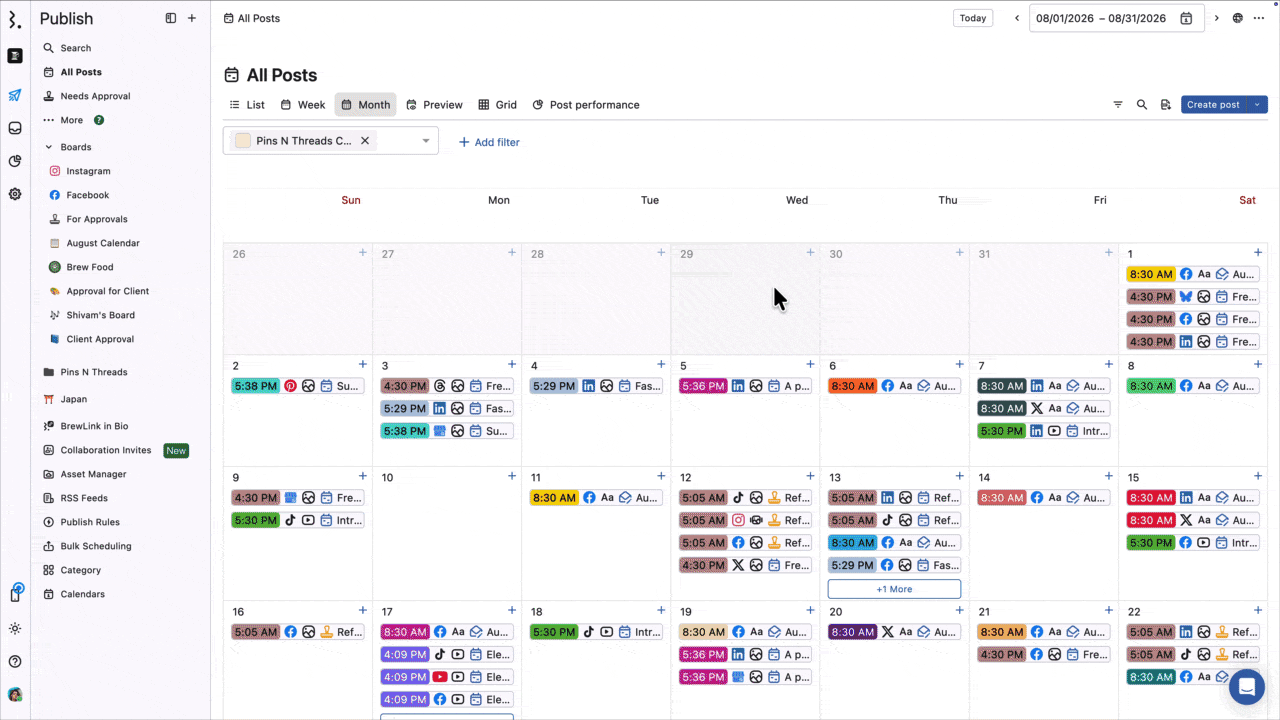Image resolution: width=1280 pixels, height=720 pixels.
Task: Open the filter lines icon beside the search magnifier
Action: point(1118,104)
